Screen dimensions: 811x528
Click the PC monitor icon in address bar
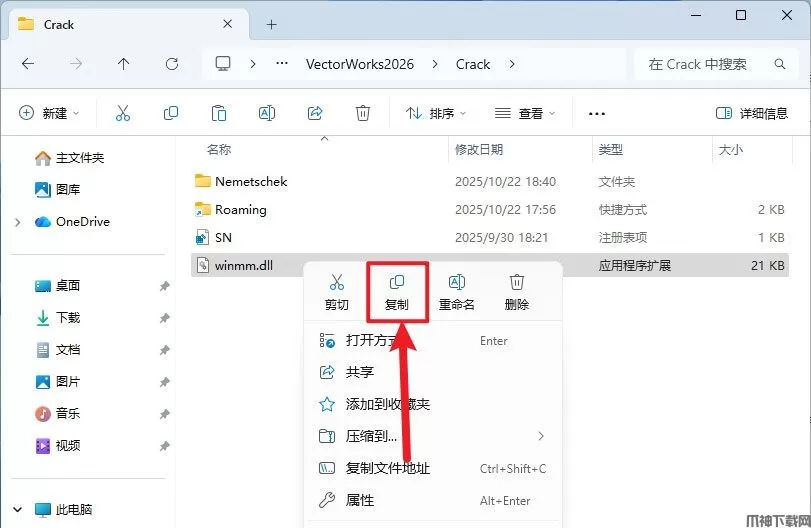223,64
